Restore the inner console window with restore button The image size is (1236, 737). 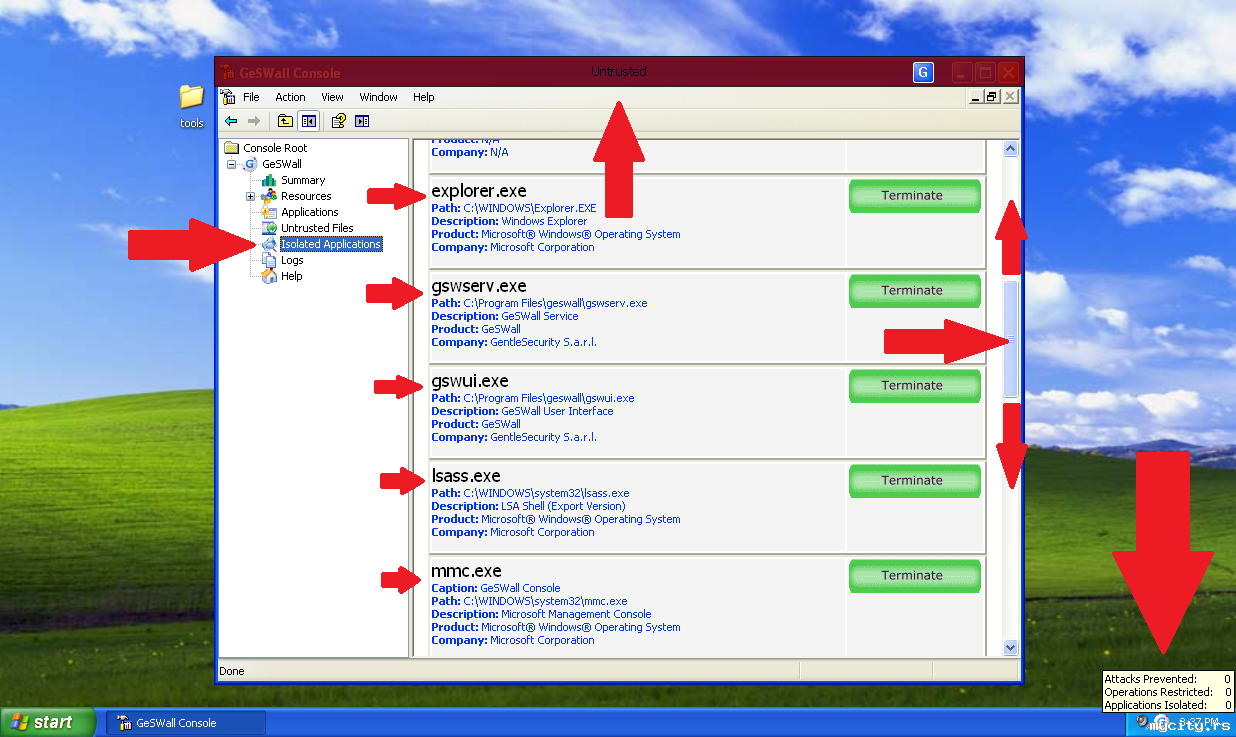[x=992, y=97]
